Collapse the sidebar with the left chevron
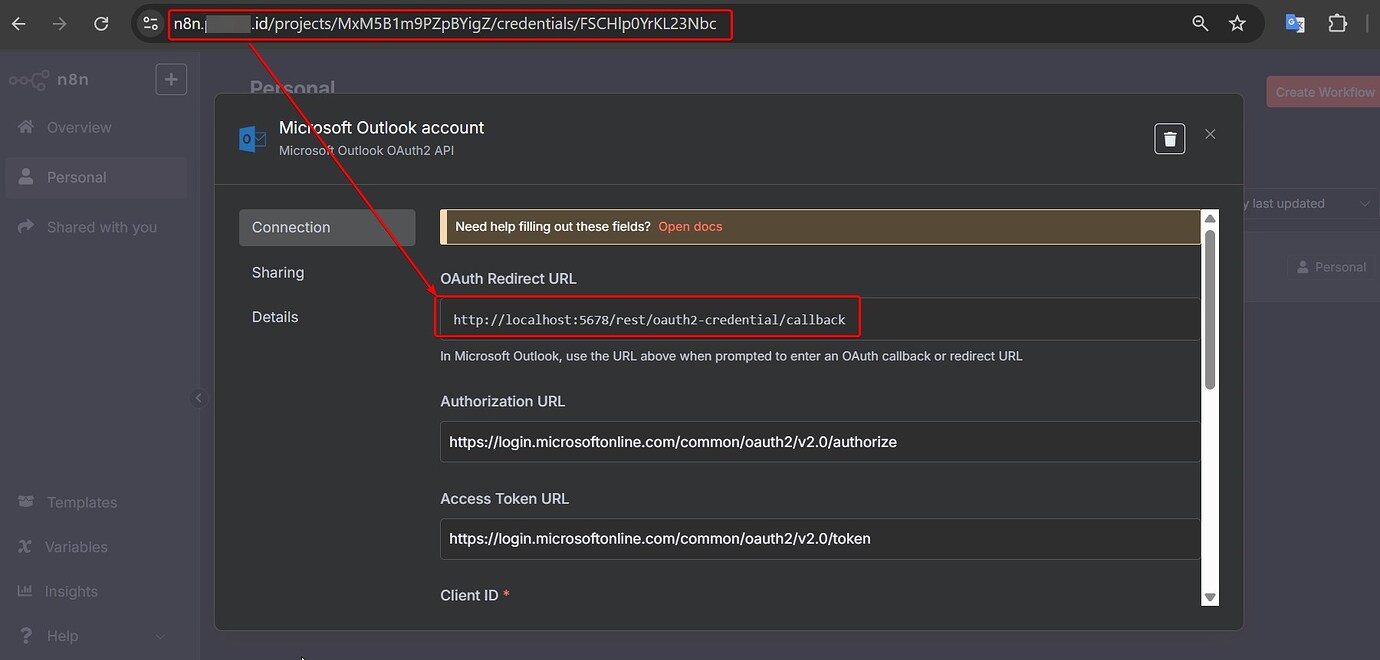The image size is (1380, 660). pos(198,397)
